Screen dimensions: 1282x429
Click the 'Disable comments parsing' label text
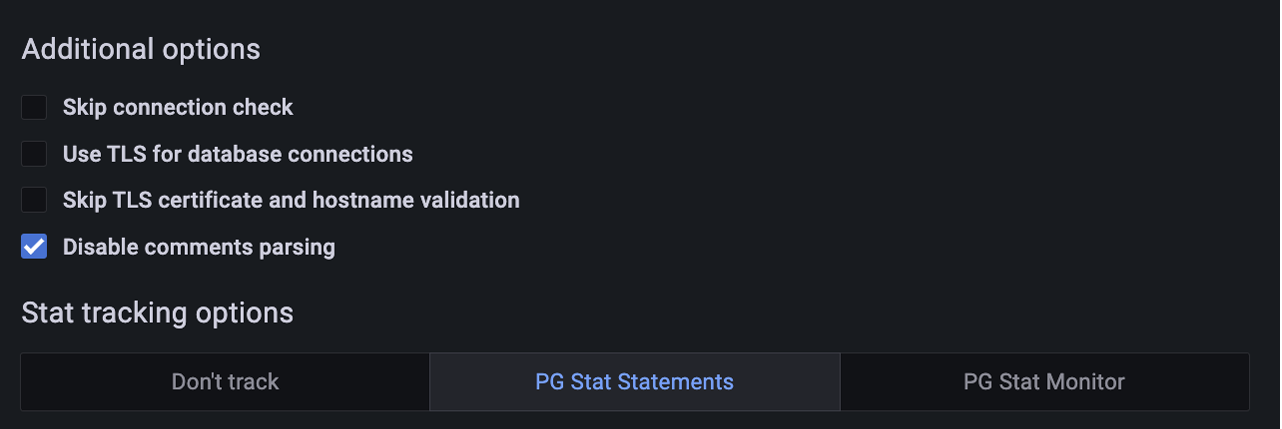[198, 247]
